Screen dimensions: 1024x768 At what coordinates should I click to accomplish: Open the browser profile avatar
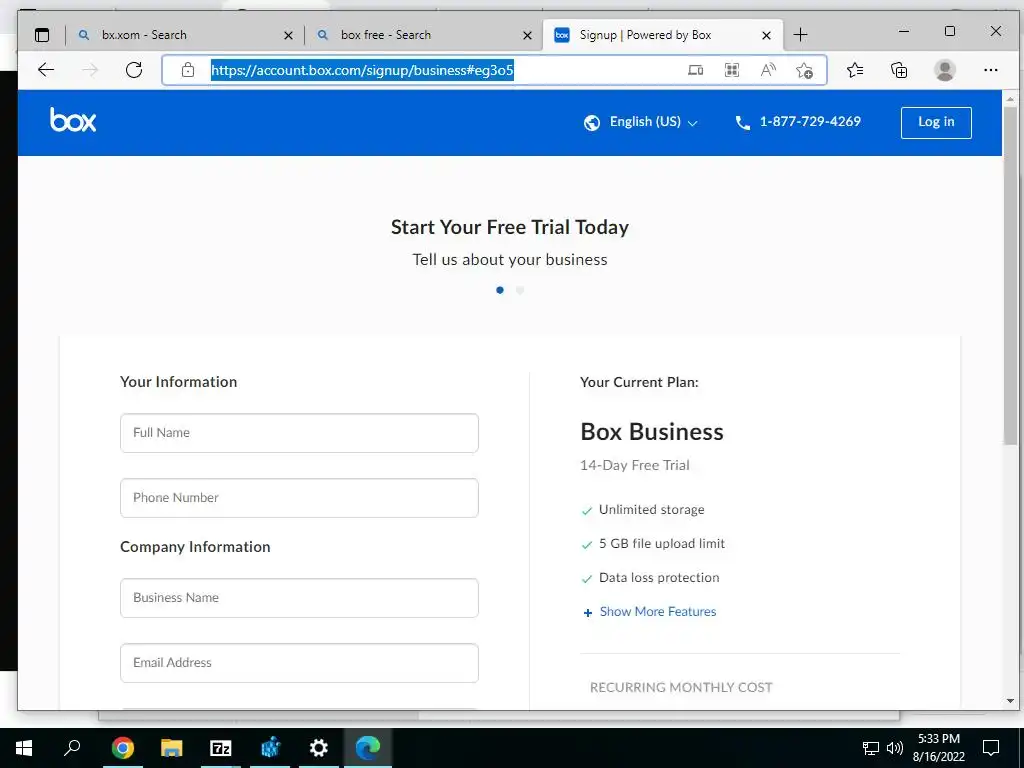pos(944,70)
